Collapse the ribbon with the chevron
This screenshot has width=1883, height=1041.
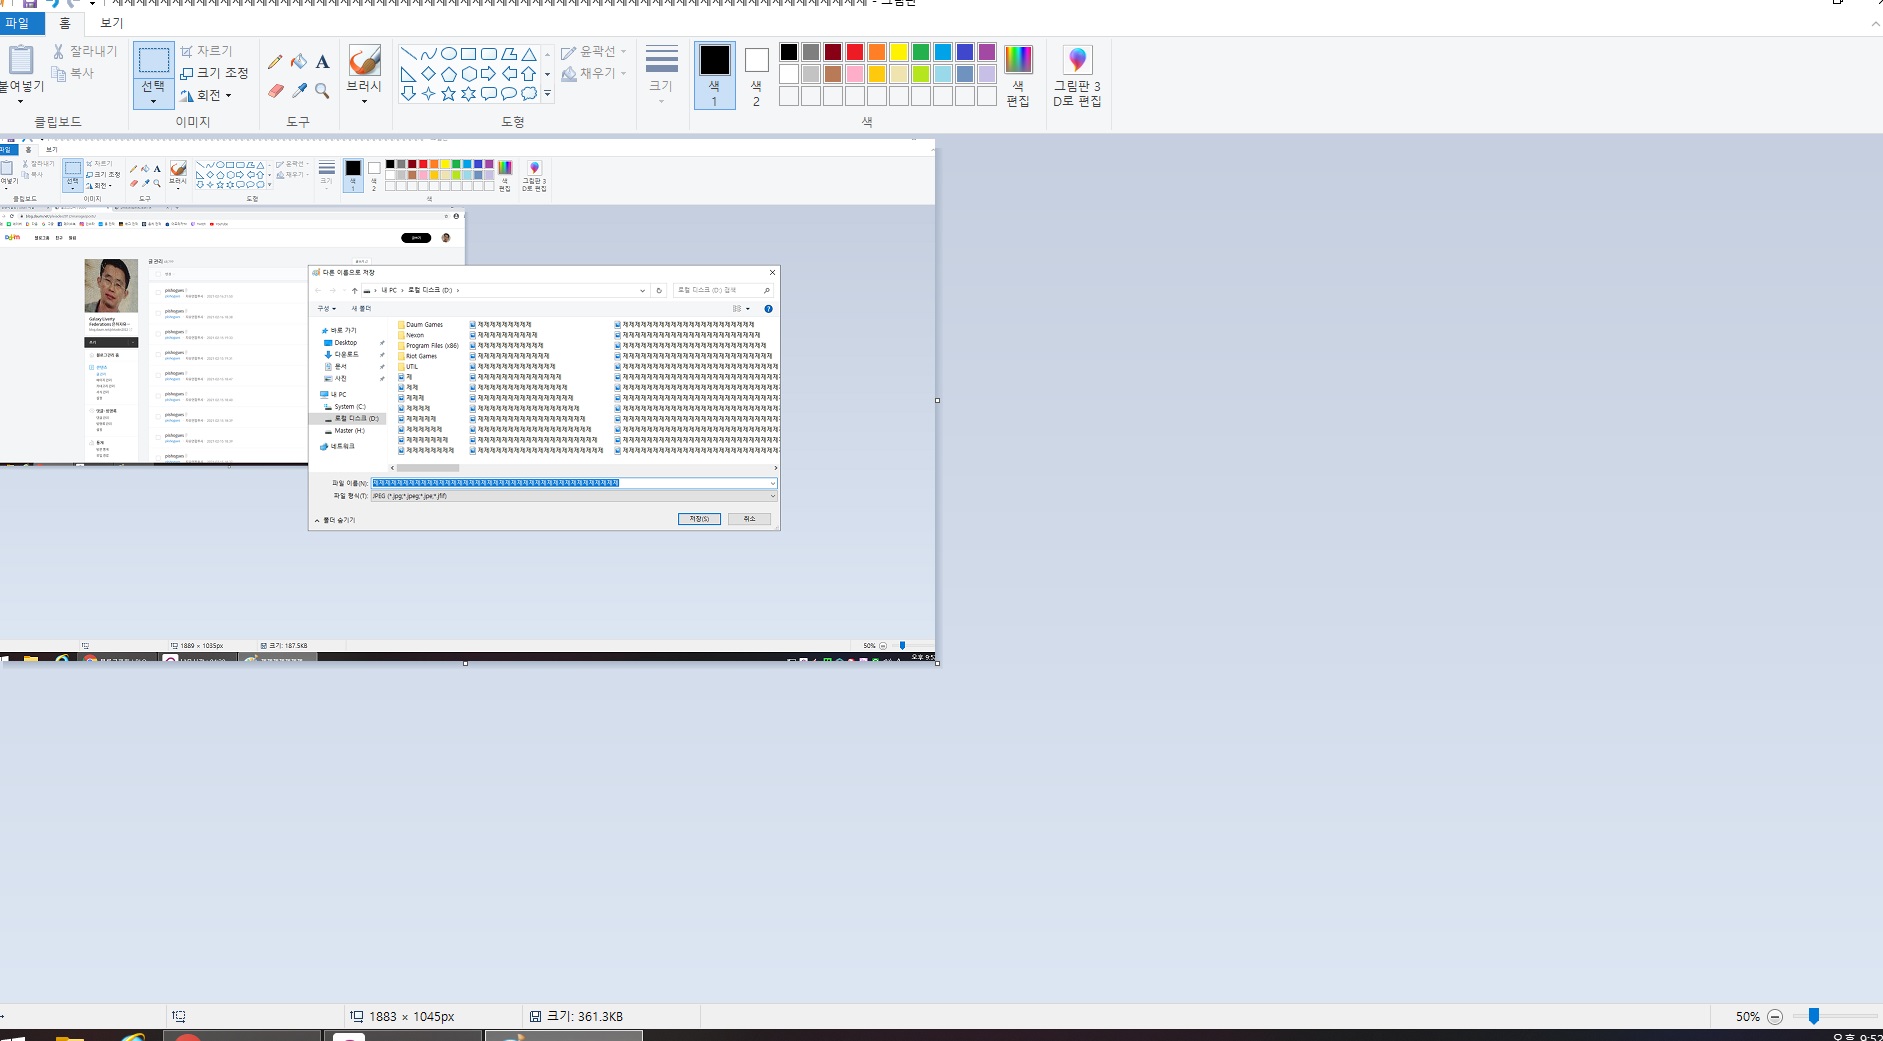[x=1875, y=24]
